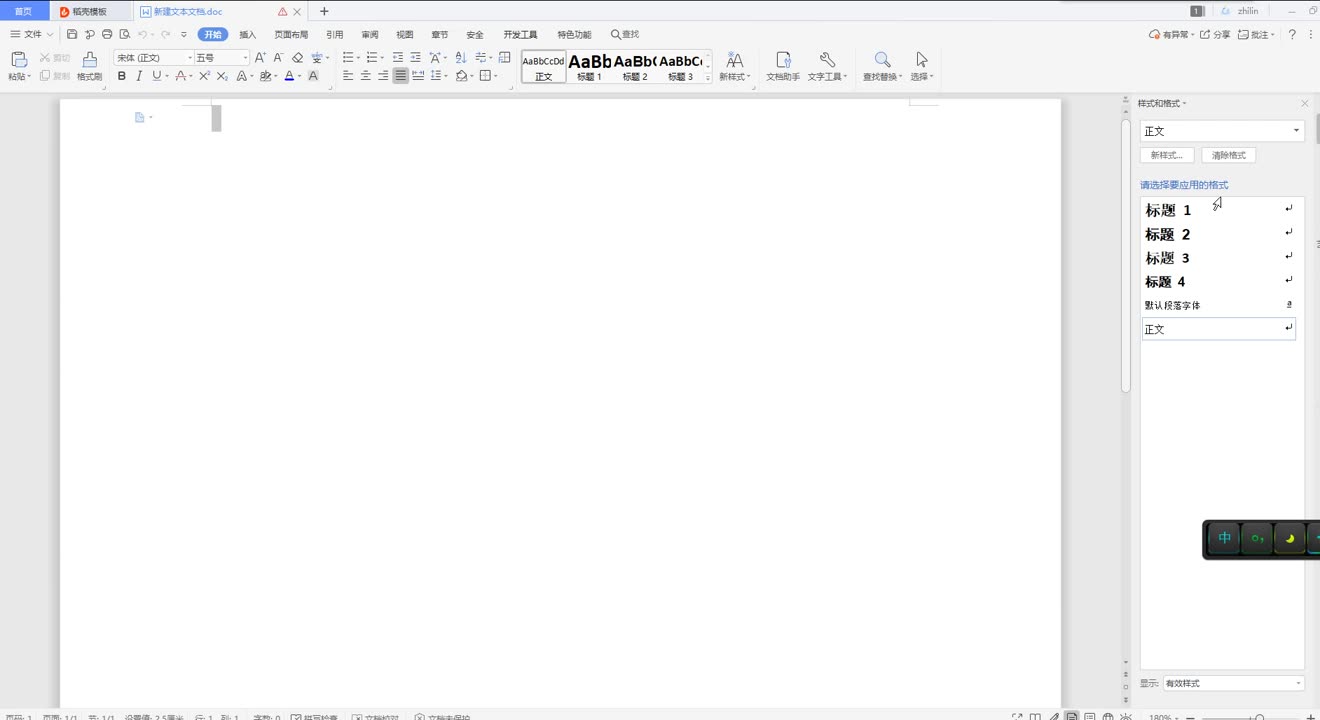This screenshot has height=720, width=1320.
Task: Open the 显示 有效样式 dropdown
Action: (1233, 683)
